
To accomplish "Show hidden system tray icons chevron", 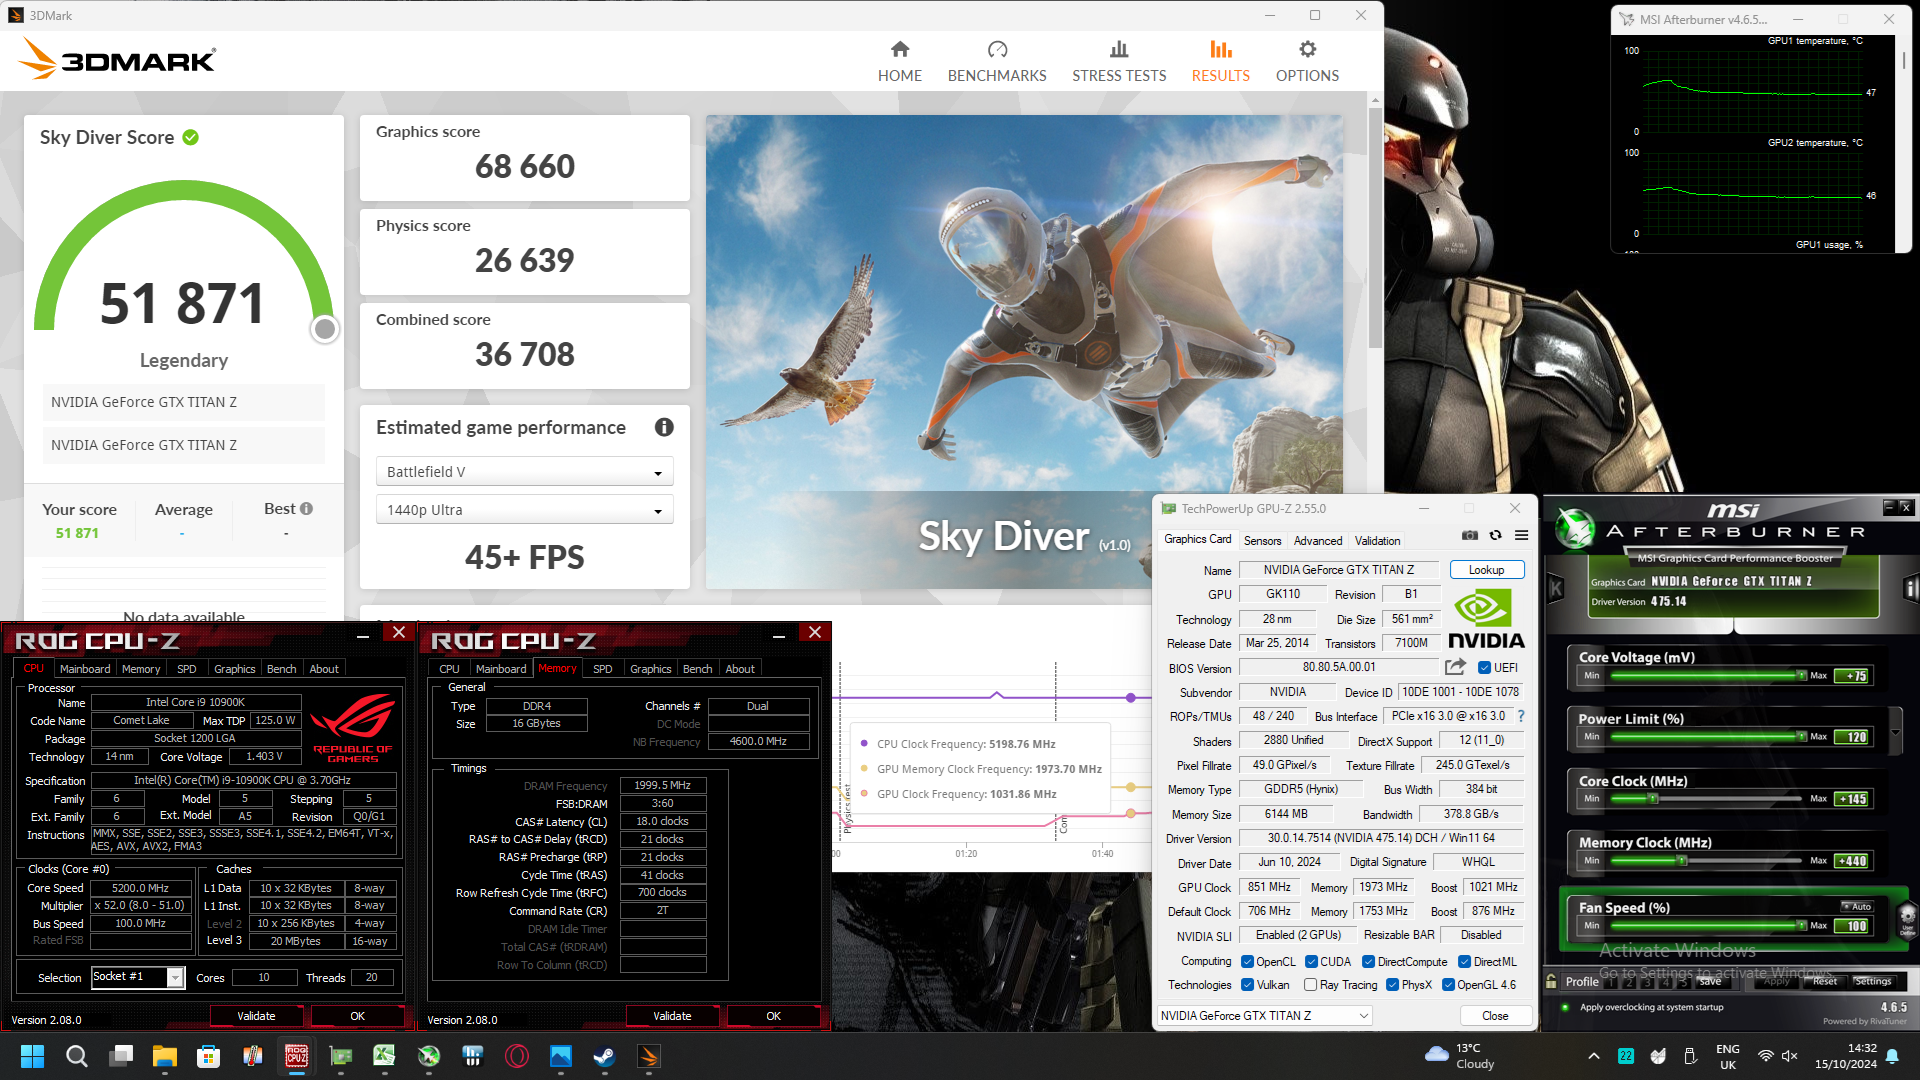I will click(x=1594, y=1056).
